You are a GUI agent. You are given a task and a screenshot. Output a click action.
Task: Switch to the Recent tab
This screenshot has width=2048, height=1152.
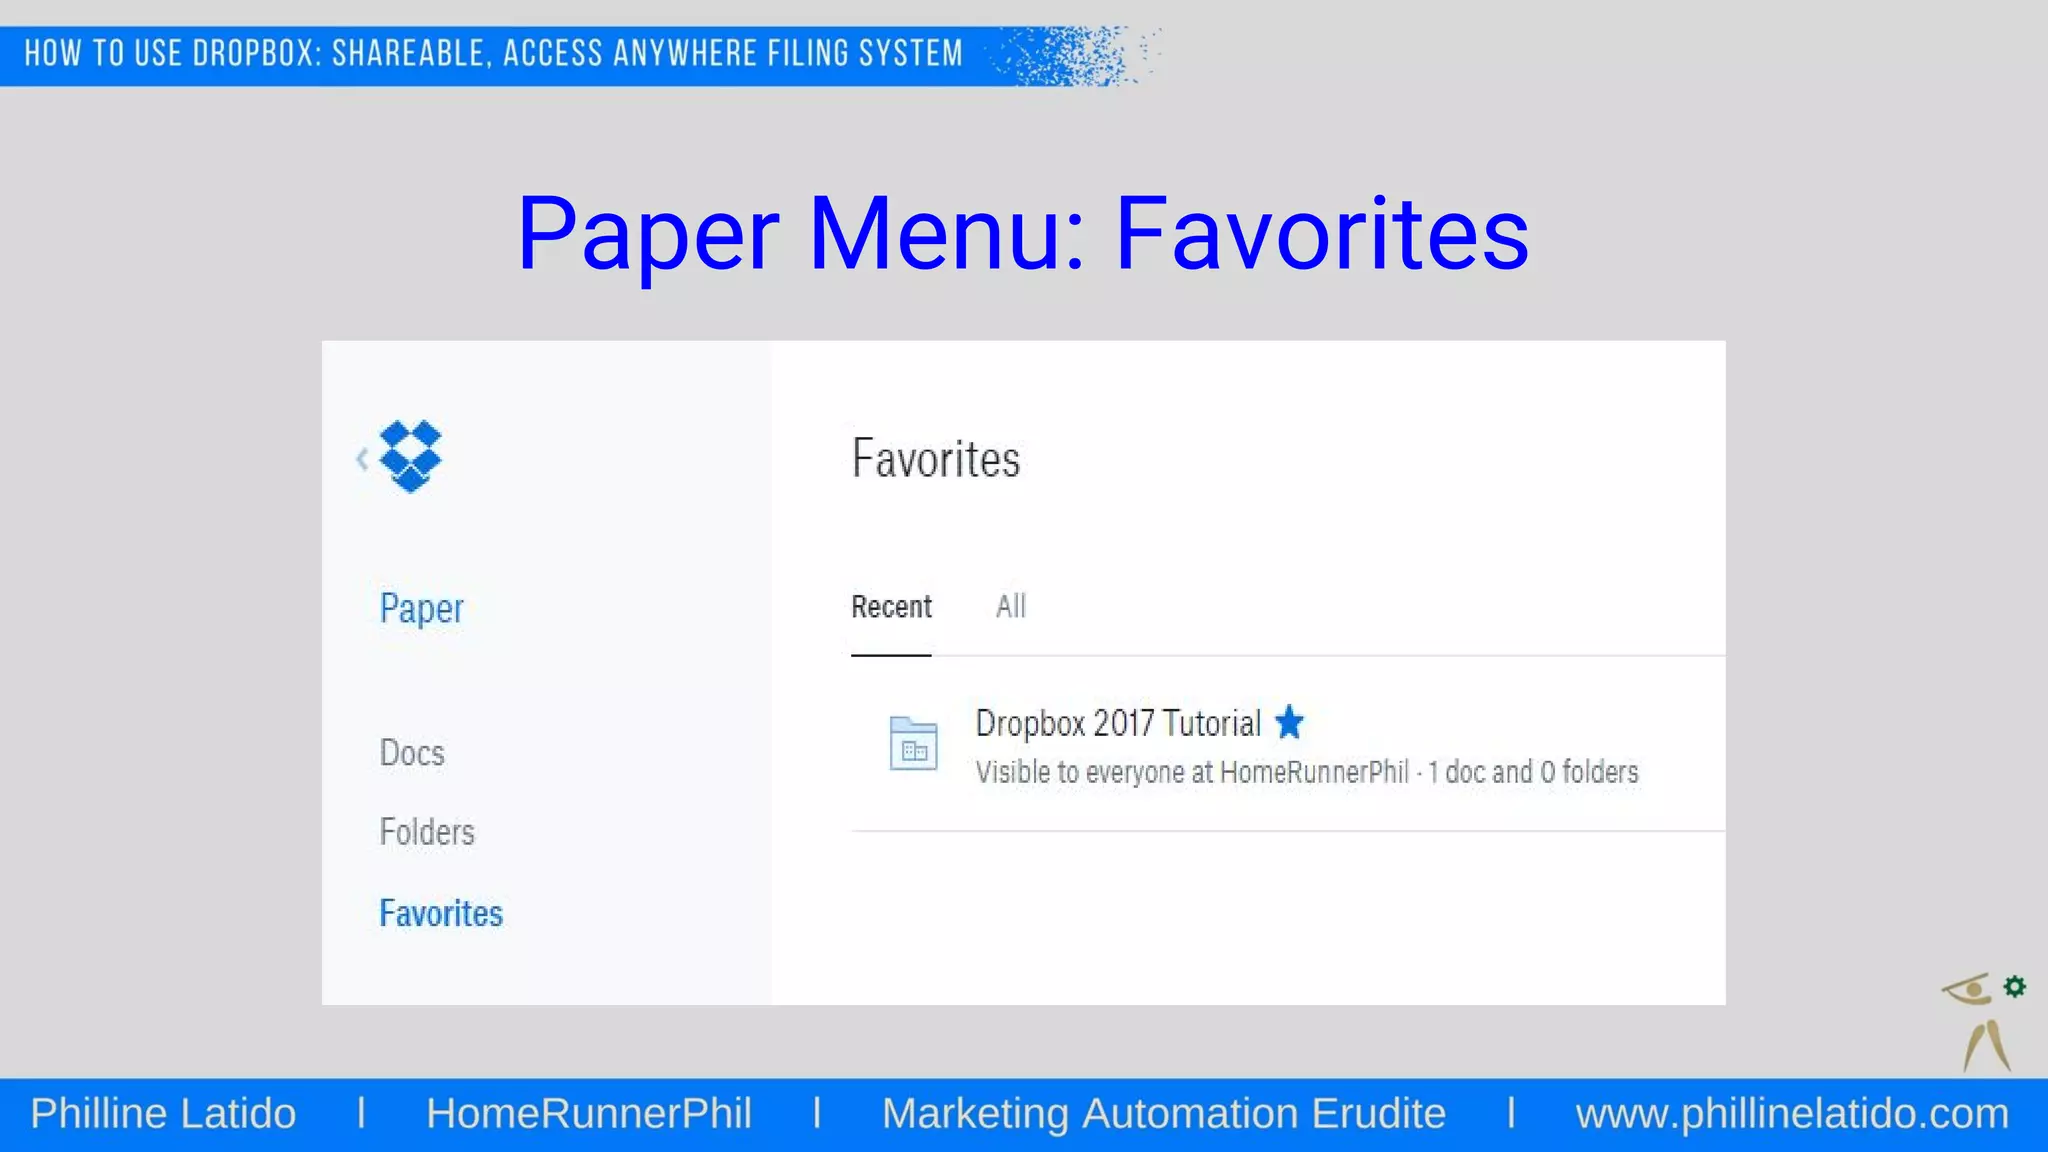891,607
